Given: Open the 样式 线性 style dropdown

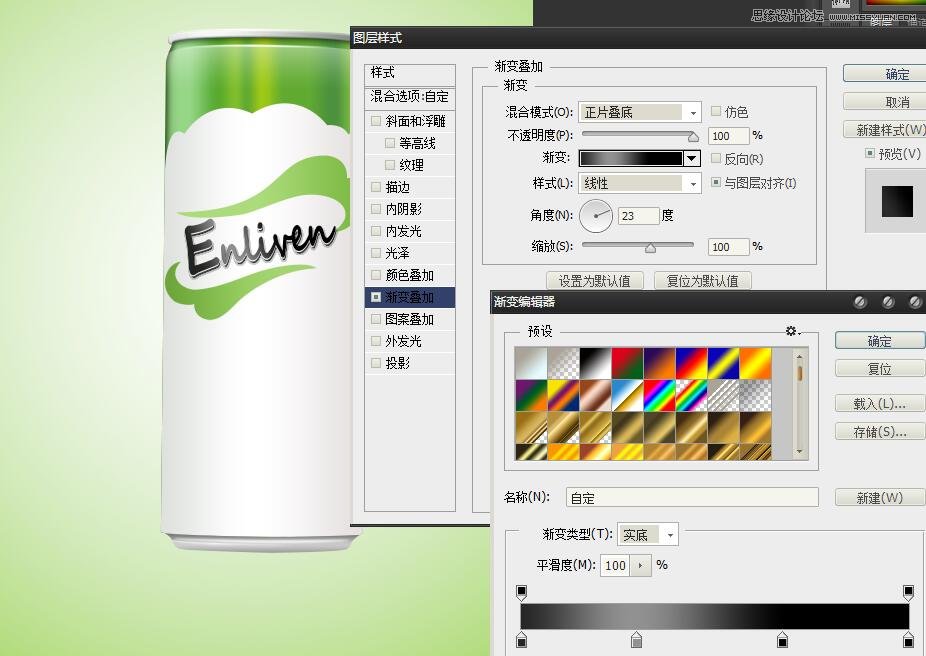Looking at the screenshot, I should 640,184.
